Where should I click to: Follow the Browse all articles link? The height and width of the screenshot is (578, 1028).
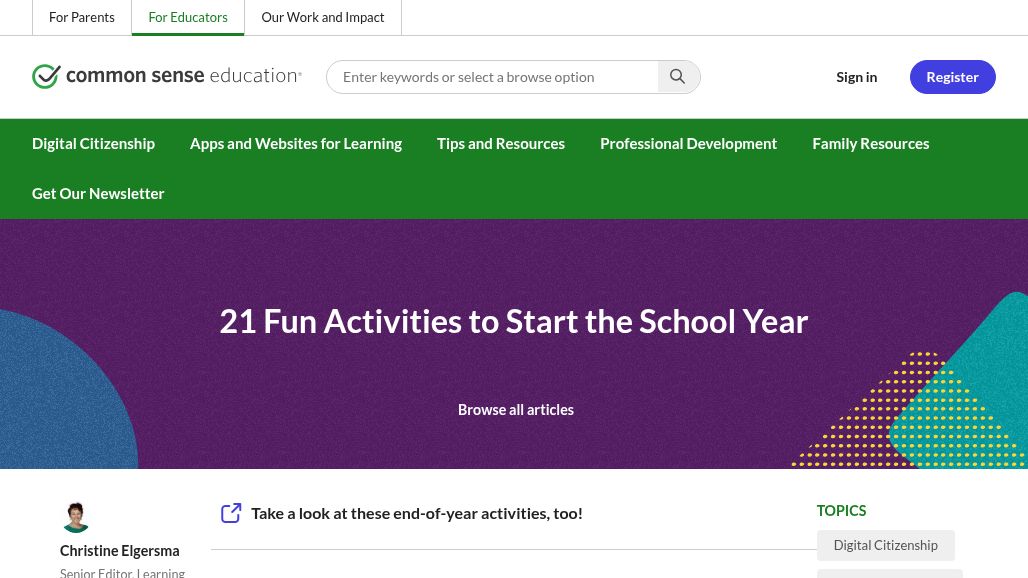pyautogui.click(x=515, y=410)
